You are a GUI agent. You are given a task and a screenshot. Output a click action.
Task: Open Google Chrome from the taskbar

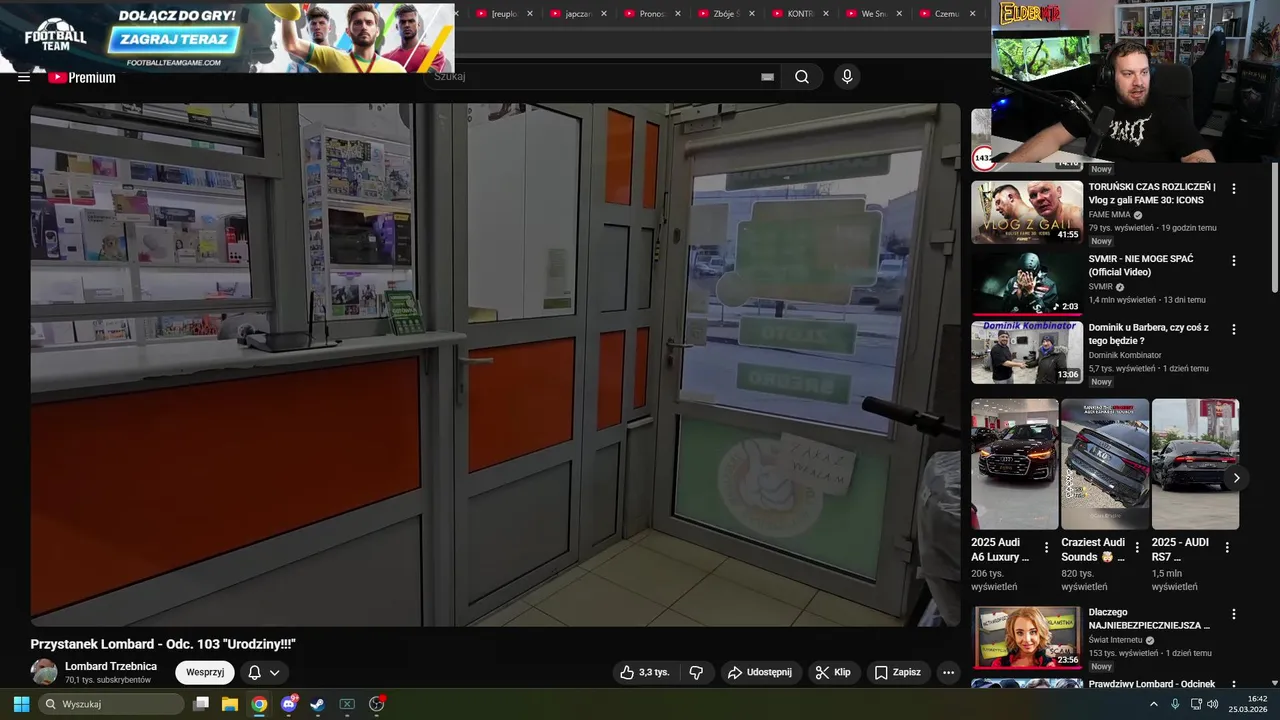259,704
